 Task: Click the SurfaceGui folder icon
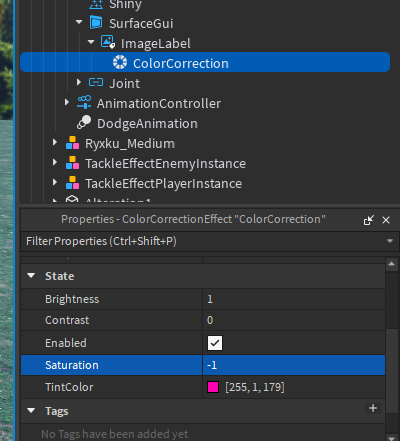pyautogui.click(x=96, y=23)
